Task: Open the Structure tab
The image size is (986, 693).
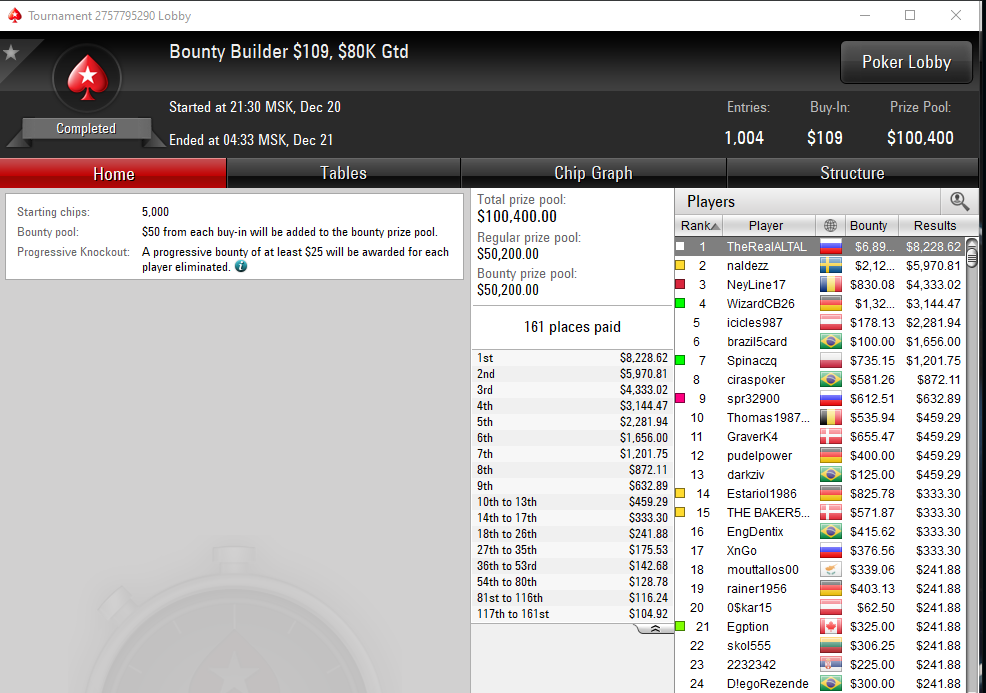Action: [852, 173]
